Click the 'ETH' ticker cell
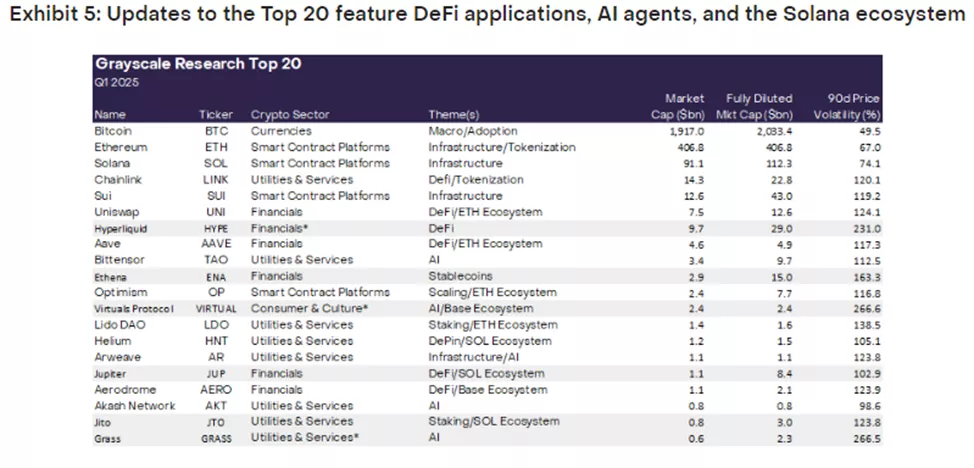Image resolution: width=974 pixels, height=468 pixels. coord(216,147)
